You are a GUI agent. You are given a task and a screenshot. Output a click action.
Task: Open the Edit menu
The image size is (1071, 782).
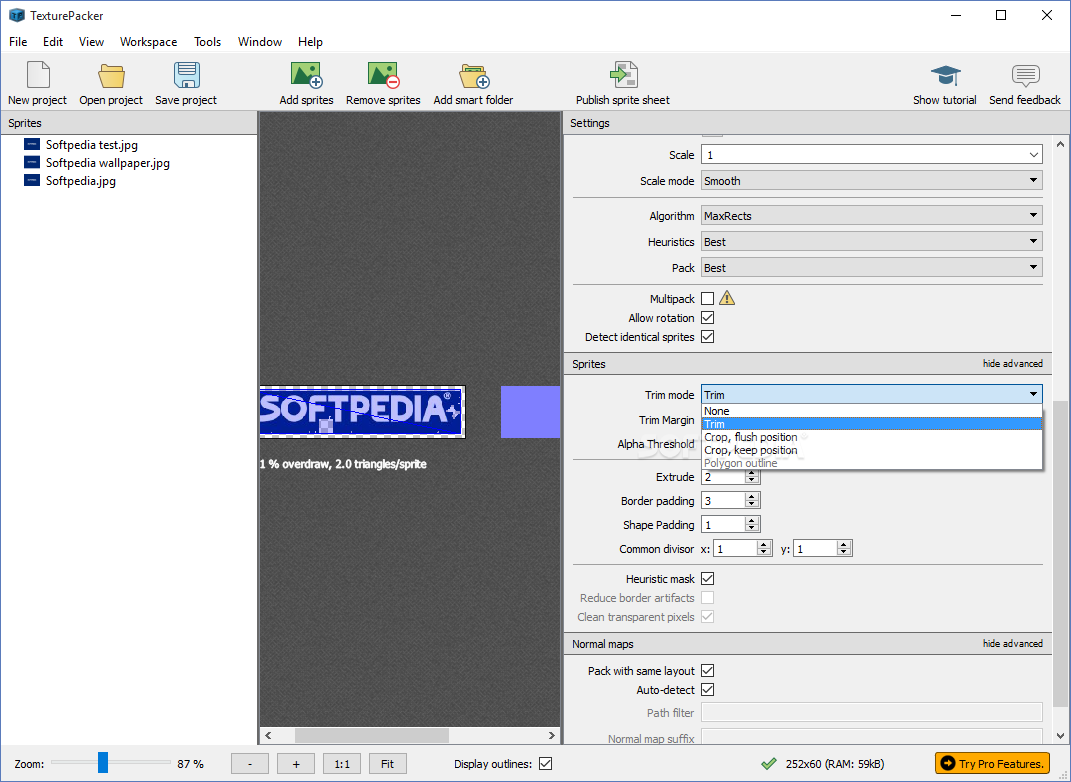click(x=53, y=42)
